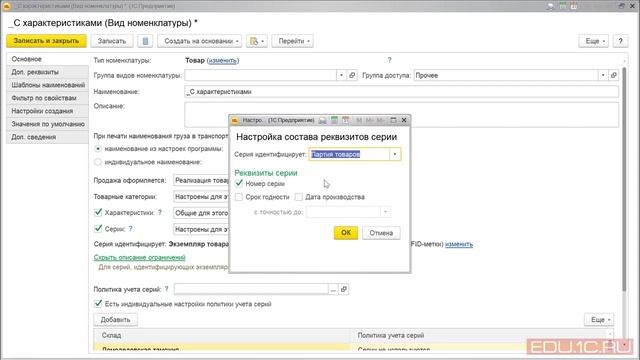The width and height of the screenshot is (640, 360).
Task: Click the ellipsis select button of Политика учета серий
Action: coord(333,289)
